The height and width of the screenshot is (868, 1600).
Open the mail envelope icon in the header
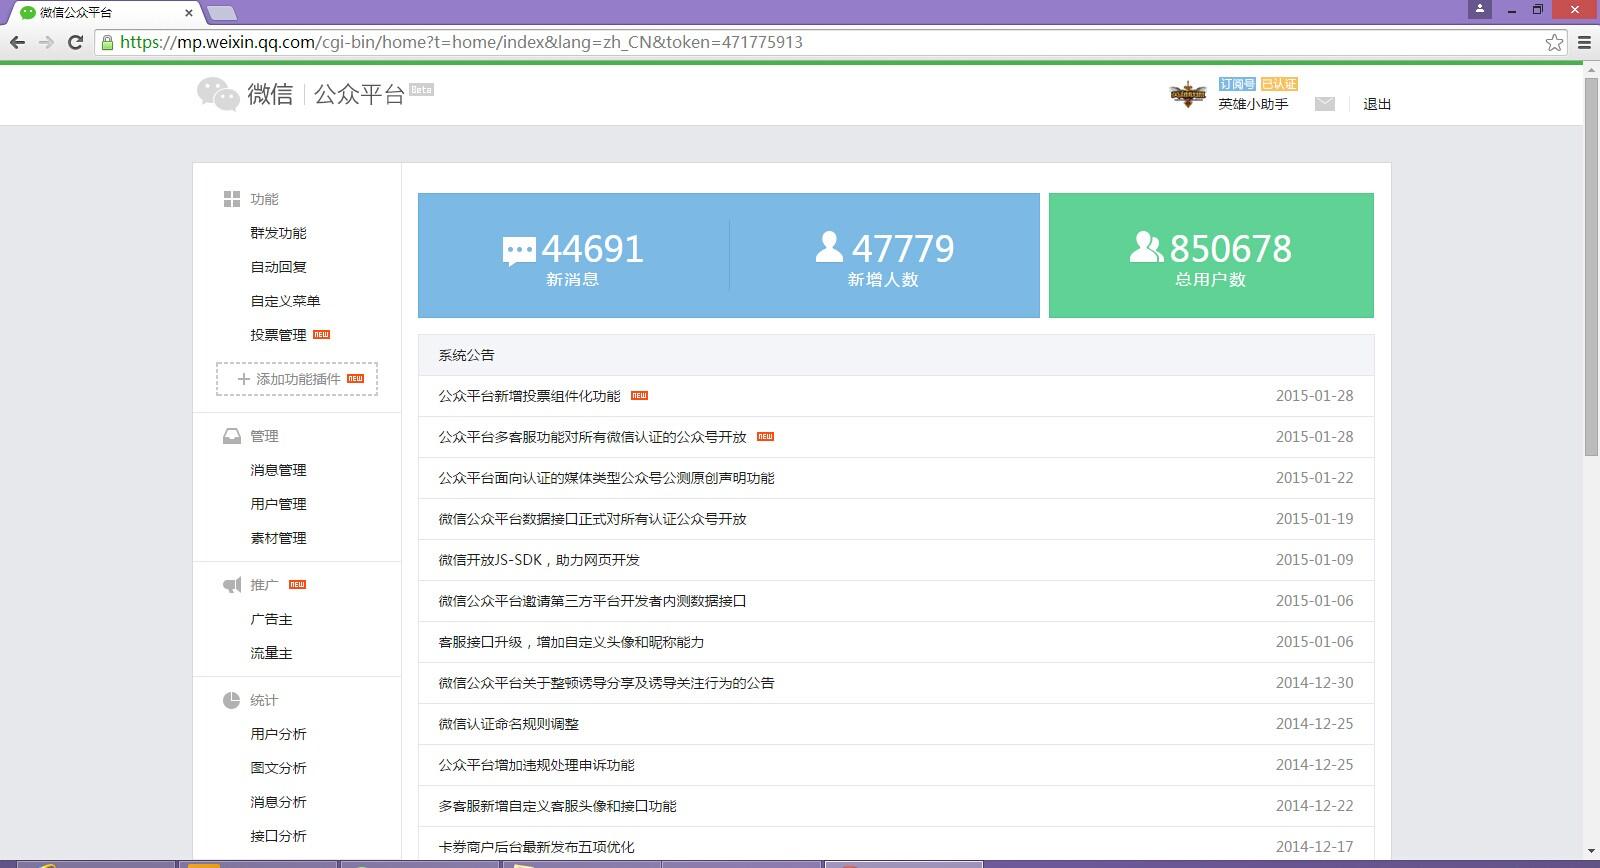tap(1325, 104)
